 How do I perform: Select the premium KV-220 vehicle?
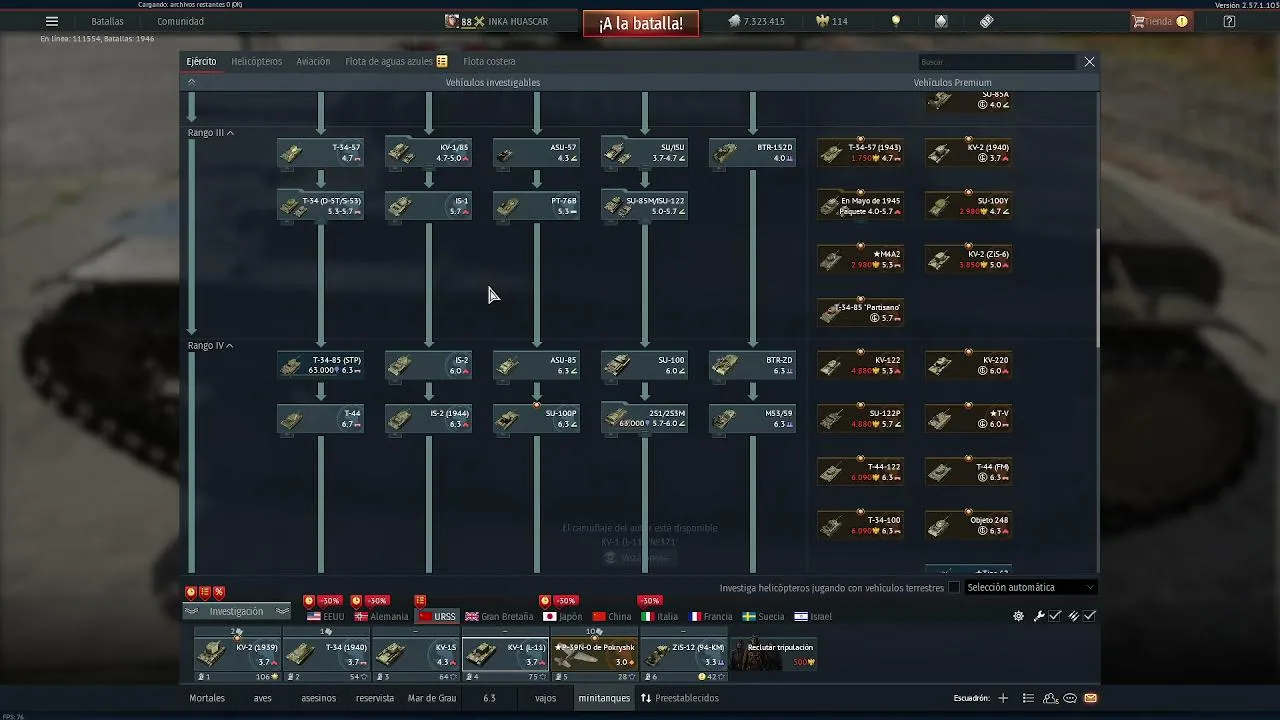969,365
